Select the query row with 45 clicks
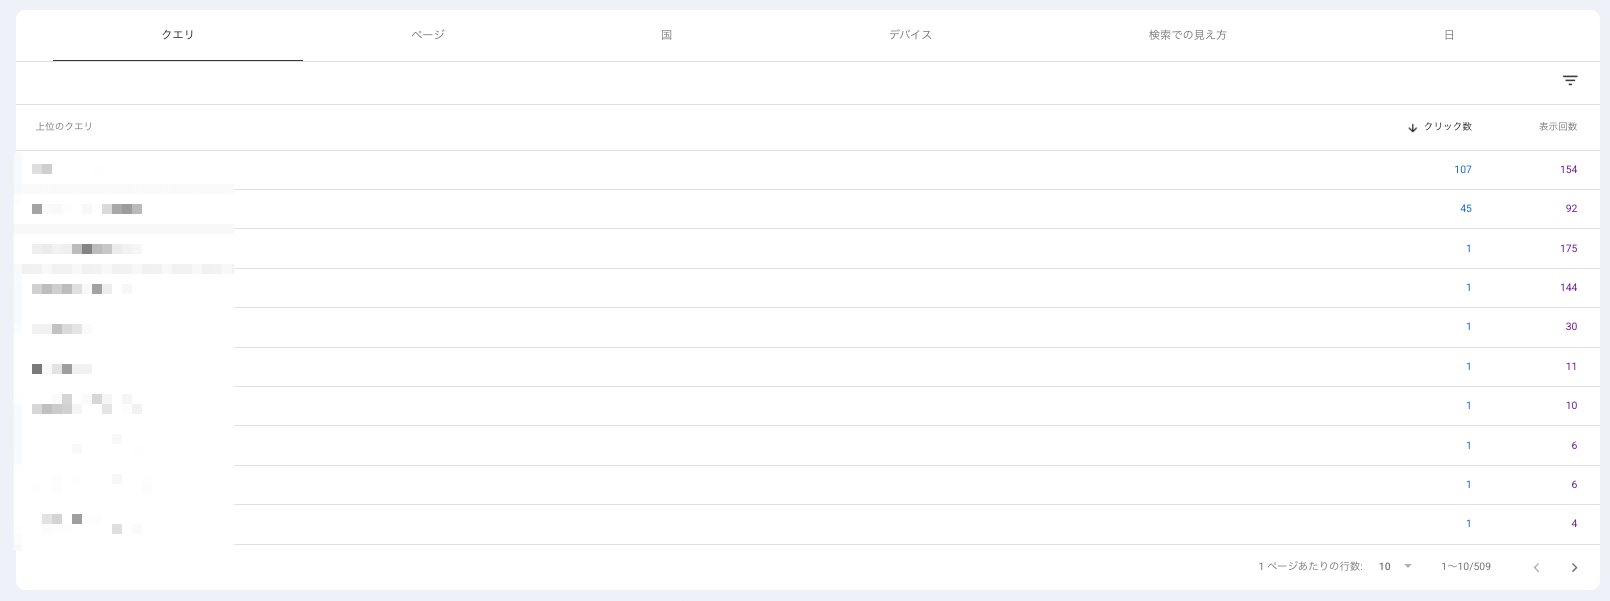 tap(808, 209)
